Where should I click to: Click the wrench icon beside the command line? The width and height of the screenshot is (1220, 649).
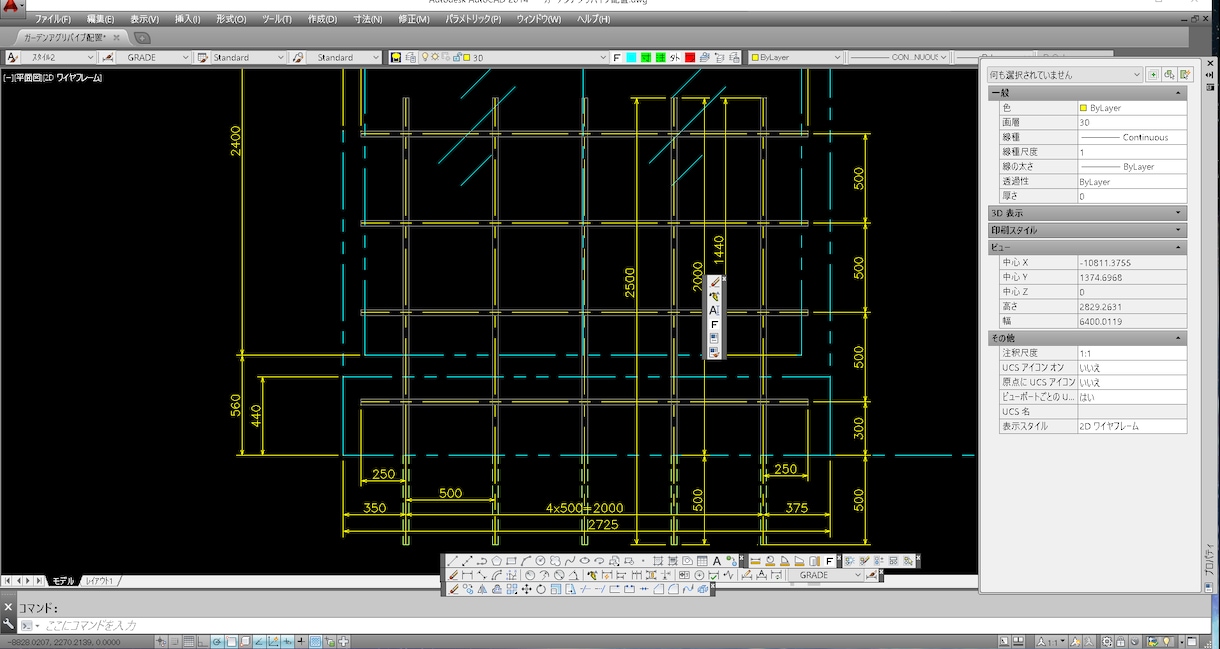coord(8,624)
